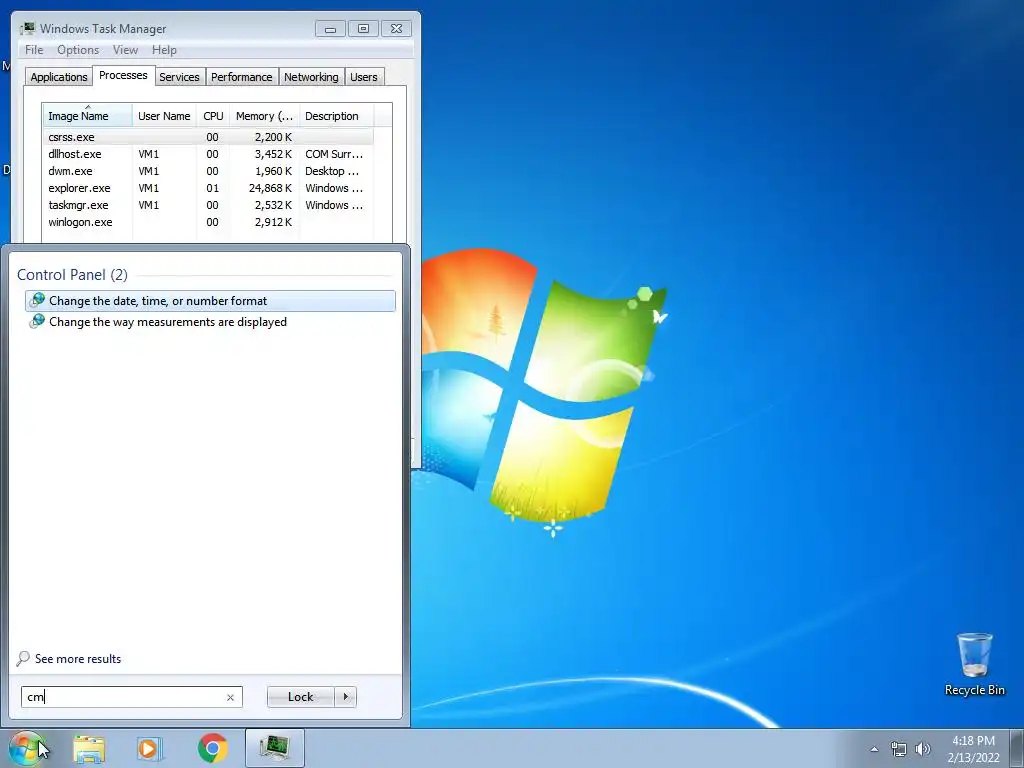Viewport: 1024px width, 768px height.
Task: Click the taskbar clock and date
Action: pyautogui.click(x=973, y=749)
